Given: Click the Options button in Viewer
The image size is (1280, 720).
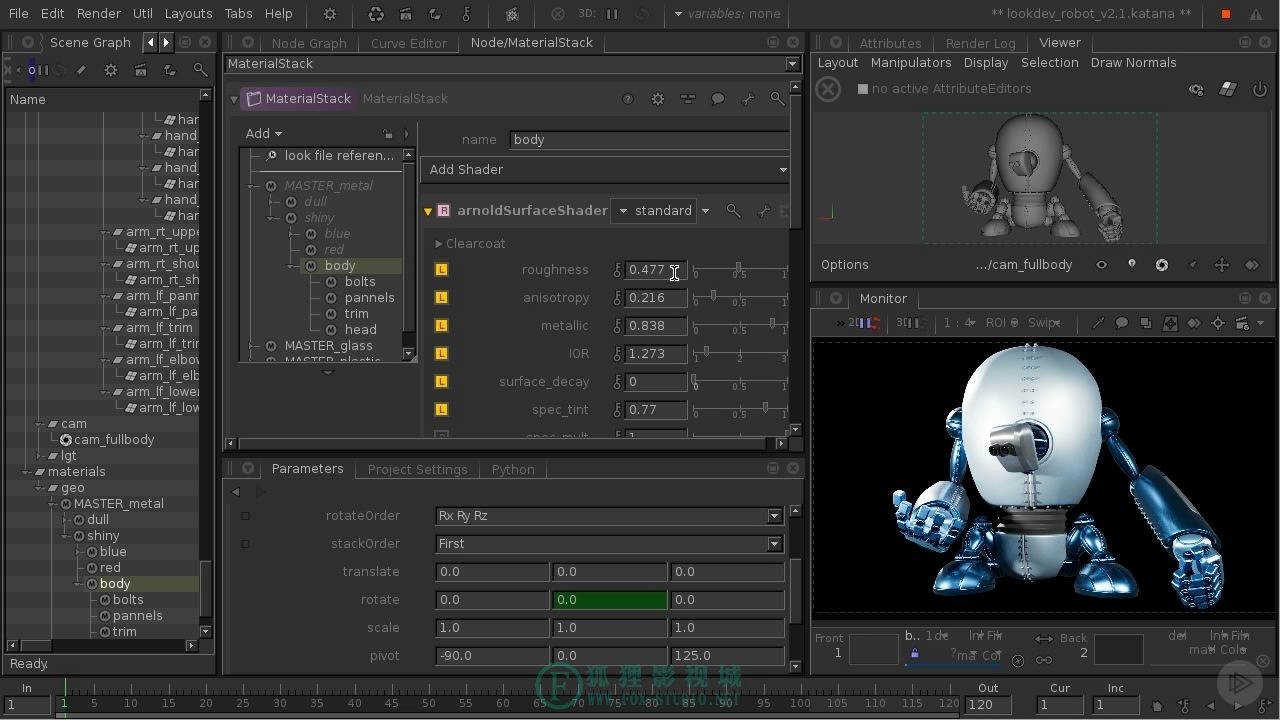Looking at the screenshot, I should pos(845,265).
